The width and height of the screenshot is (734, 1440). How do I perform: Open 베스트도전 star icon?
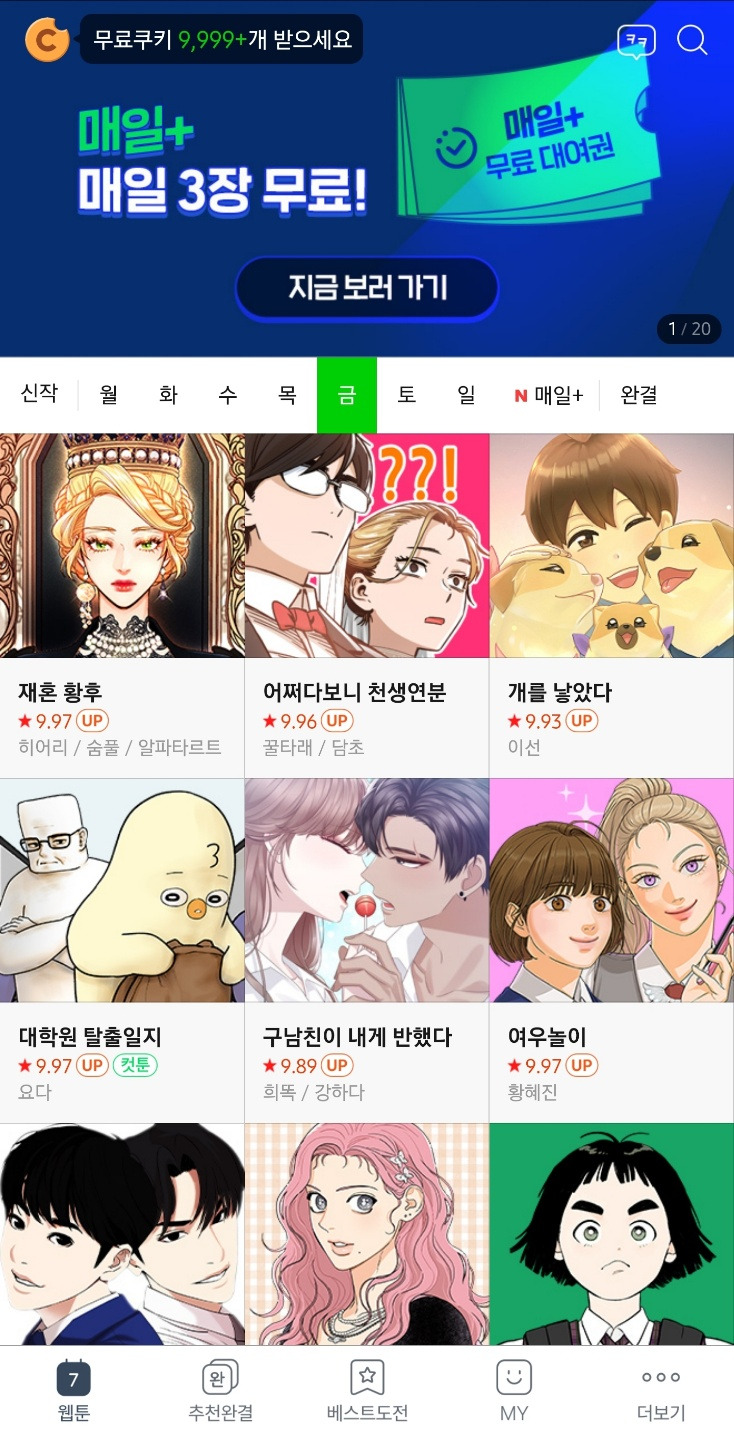pos(367,1377)
